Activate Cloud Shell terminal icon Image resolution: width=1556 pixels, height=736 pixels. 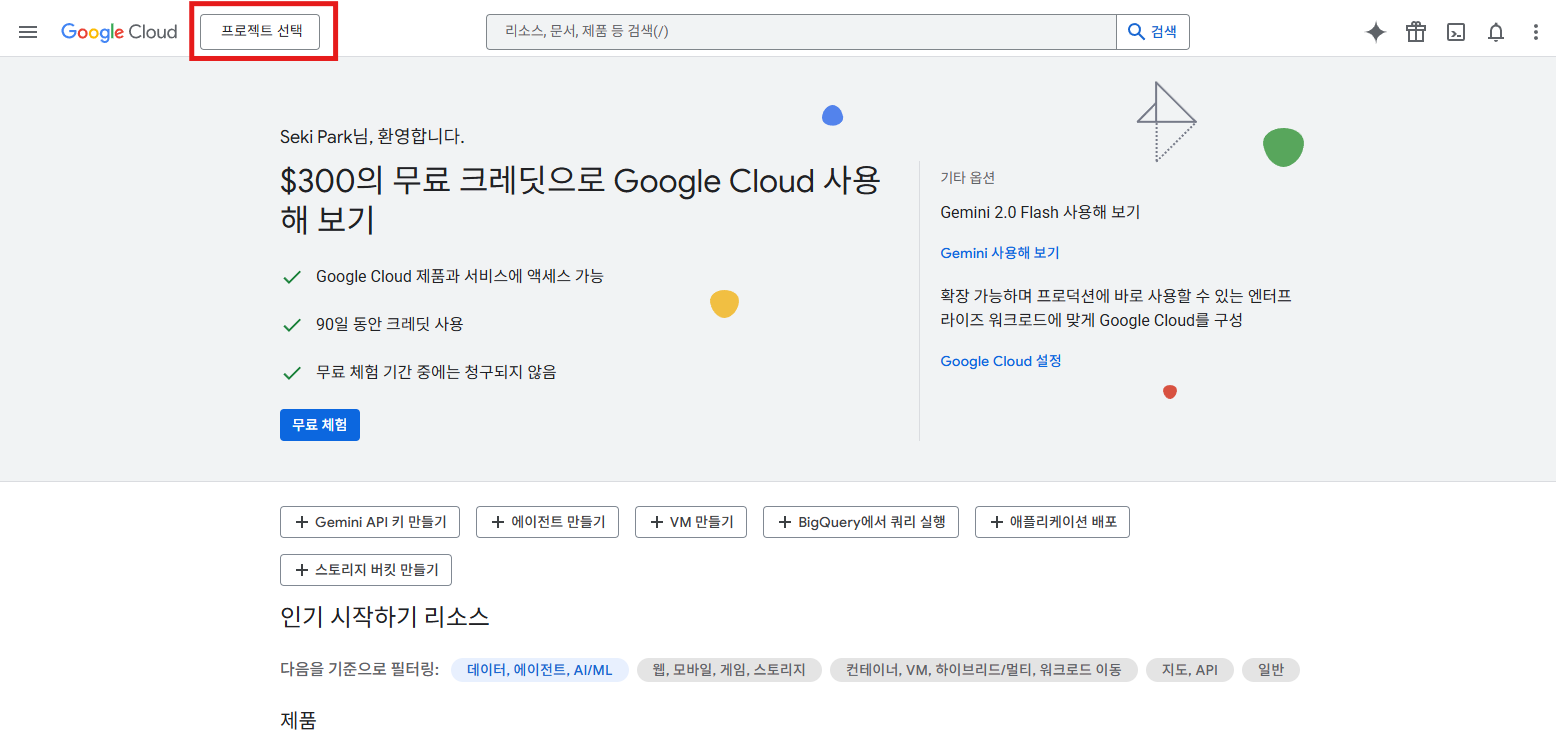1456,32
